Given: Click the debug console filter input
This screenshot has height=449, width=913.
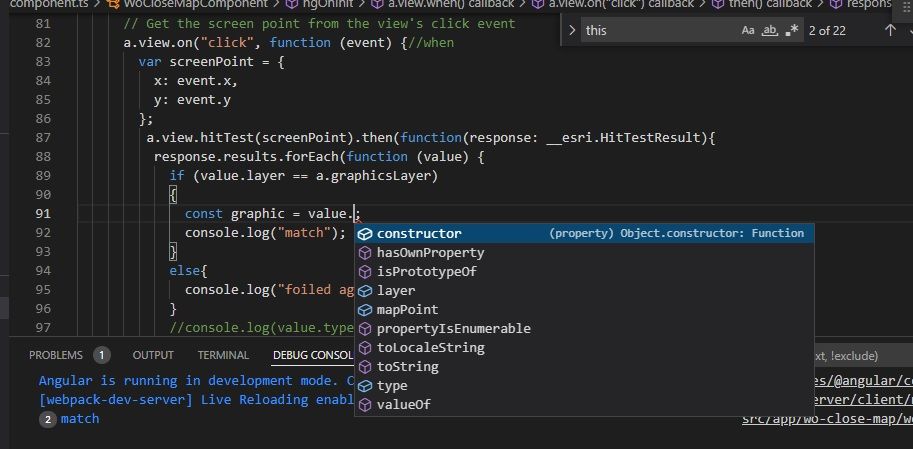Looking at the screenshot, I should click(x=863, y=355).
